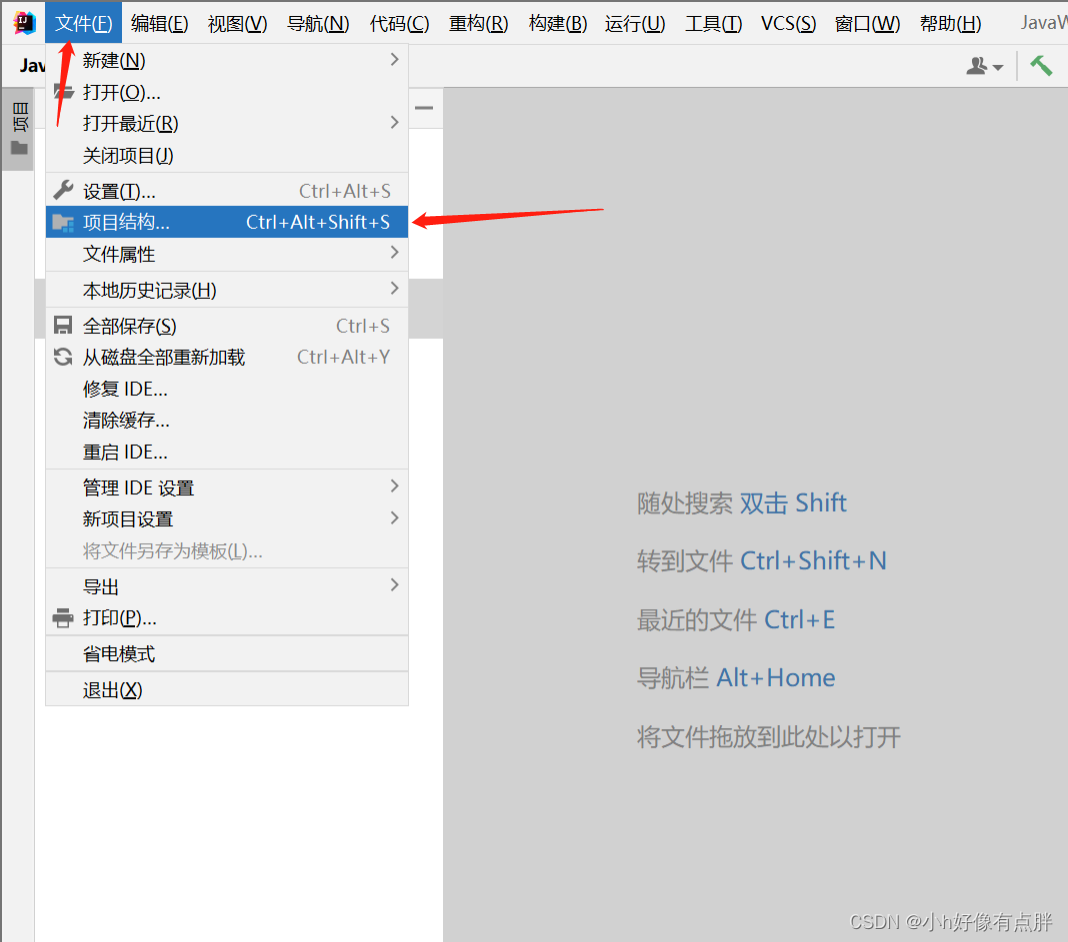
Task: Choose 打印(P)... menu entry
Action: (227, 618)
